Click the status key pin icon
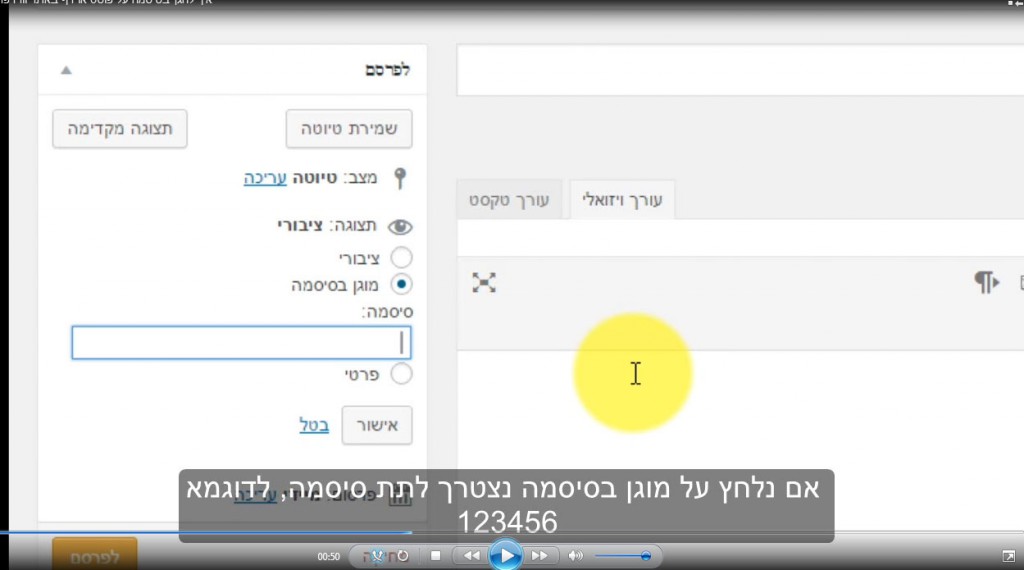This screenshot has width=1024, height=570. [400, 179]
